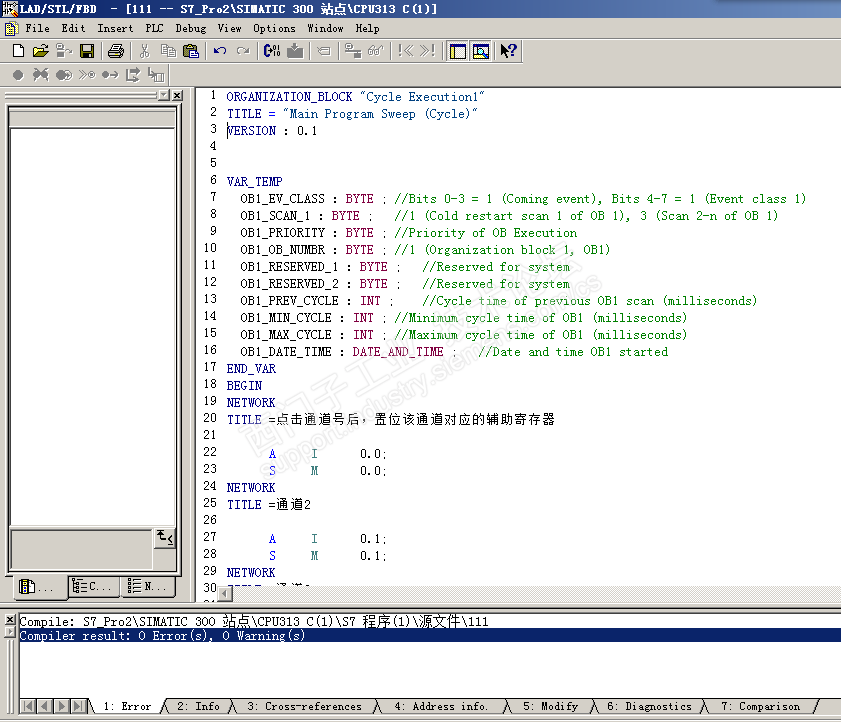Click the context help arrow-question icon
Screen dimensions: 841x722
509,51
